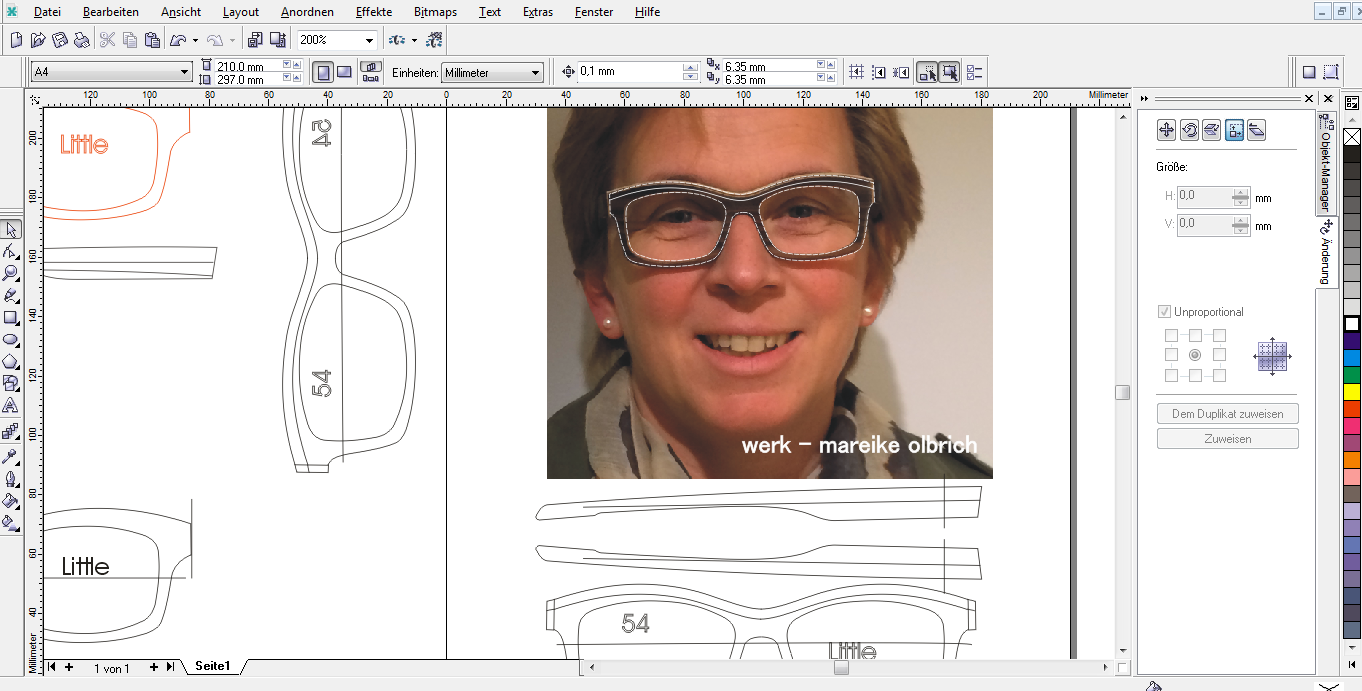Select the Zoom magnifier tool
1362x691 pixels.
click(x=11, y=274)
